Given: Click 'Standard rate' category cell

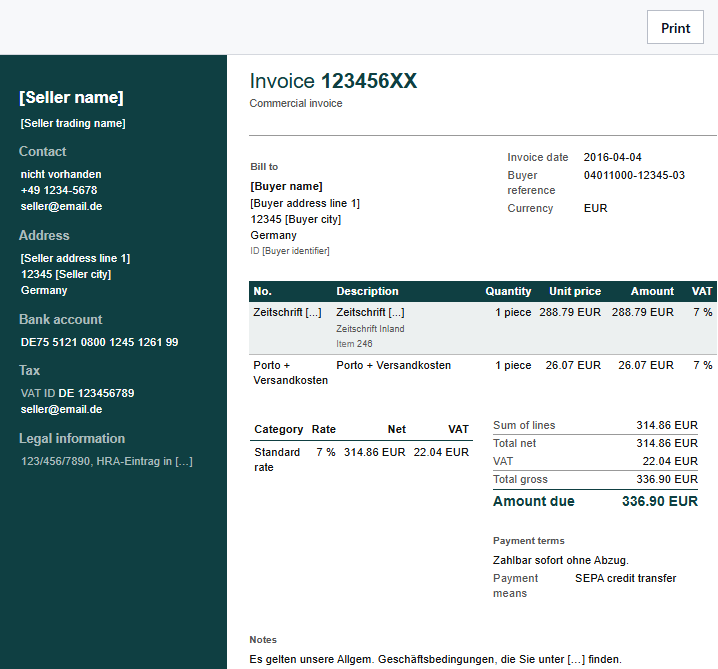Looking at the screenshot, I should [277, 460].
